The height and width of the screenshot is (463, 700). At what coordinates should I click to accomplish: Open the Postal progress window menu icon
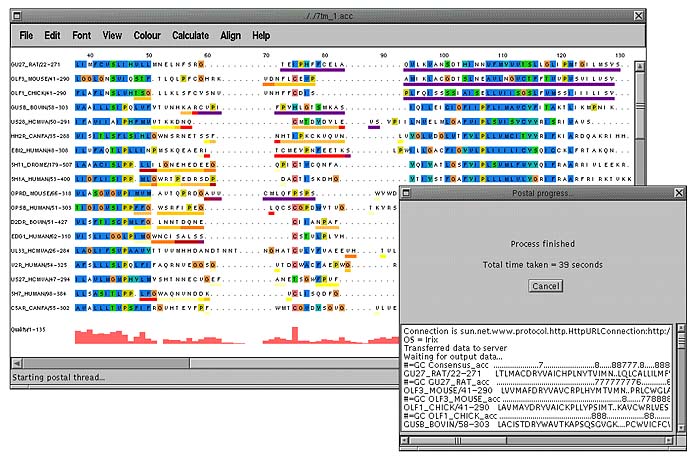pos(407,192)
